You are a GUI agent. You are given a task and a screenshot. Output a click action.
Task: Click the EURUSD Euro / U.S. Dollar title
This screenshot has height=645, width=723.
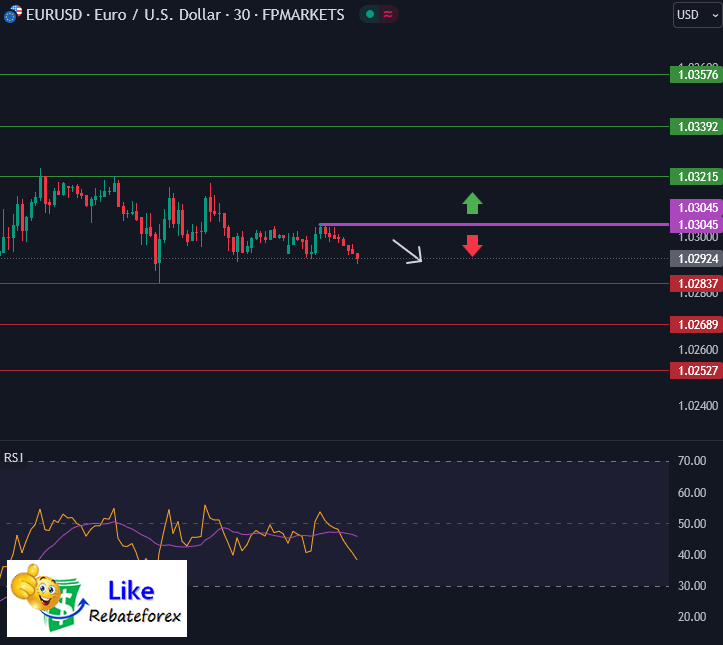[x=185, y=15]
